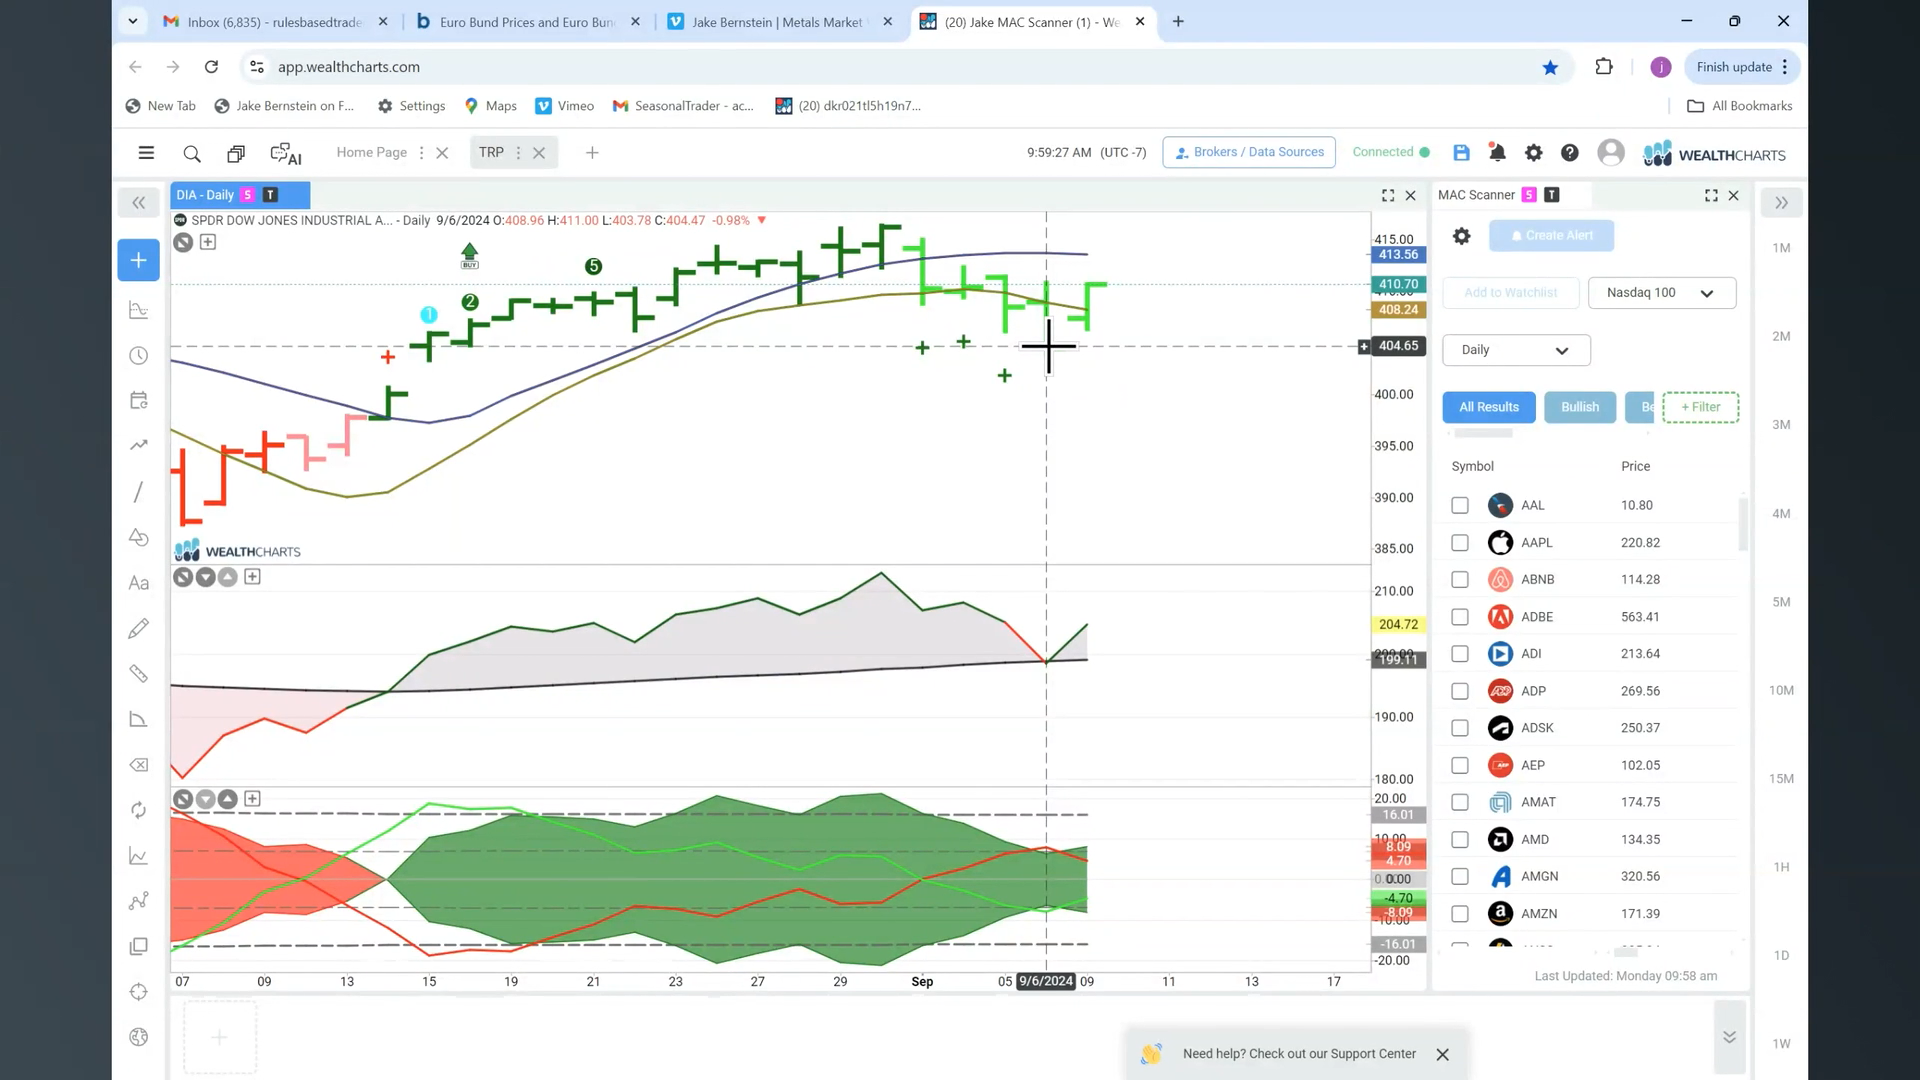Image resolution: width=1920 pixels, height=1080 pixels.
Task: Select the 1D timeframe on right strip
Action: click(1781, 956)
